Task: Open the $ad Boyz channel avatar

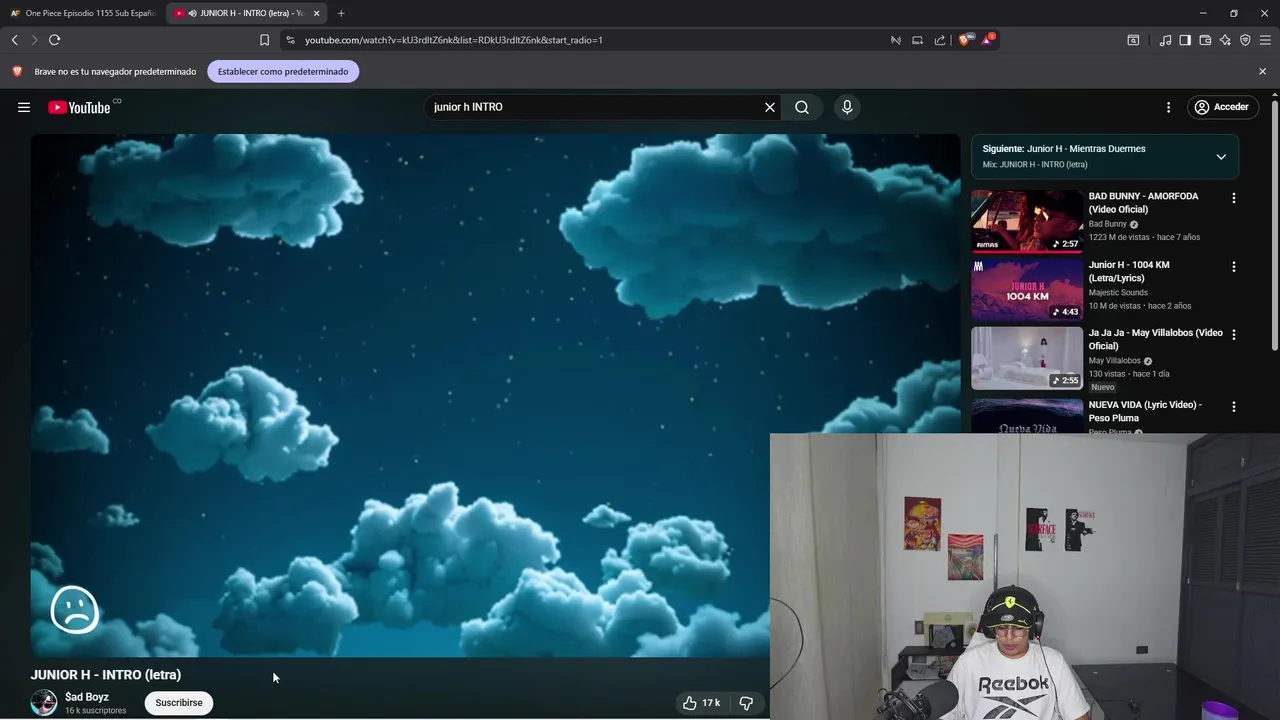Action: tap(44, 703)
